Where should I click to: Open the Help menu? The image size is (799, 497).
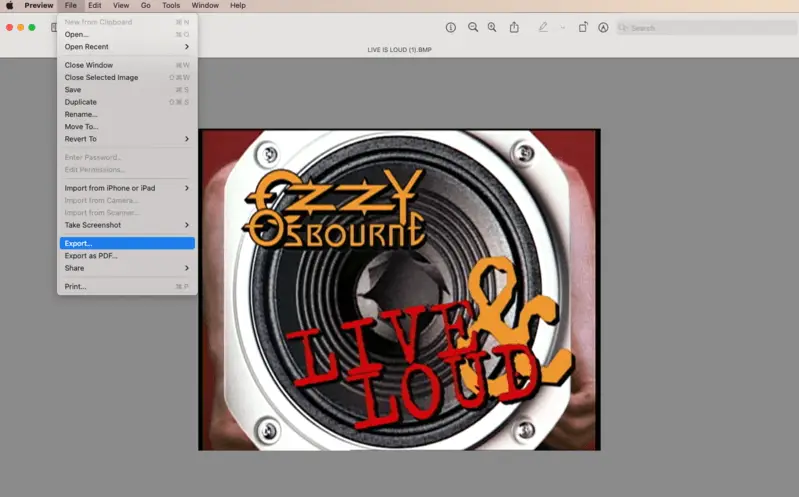tap(237, 6)
